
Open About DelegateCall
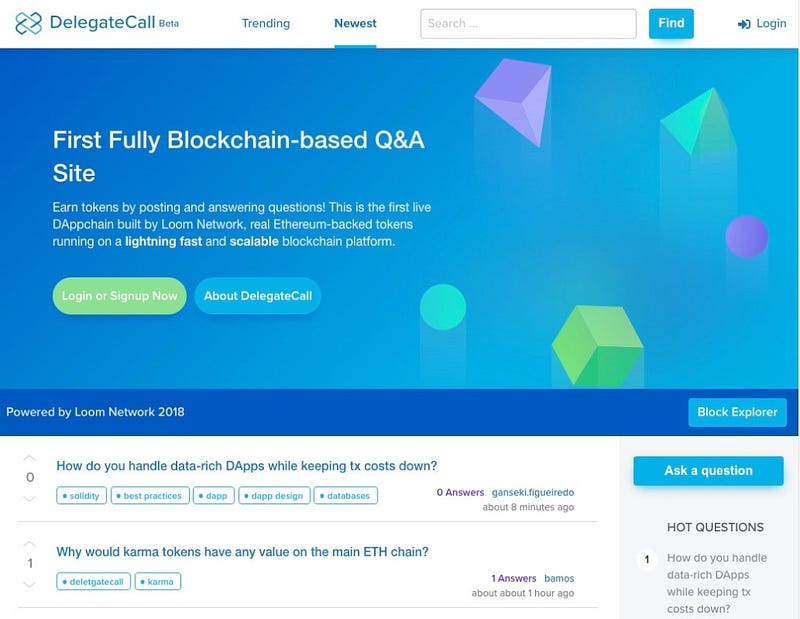click(258, 296)
